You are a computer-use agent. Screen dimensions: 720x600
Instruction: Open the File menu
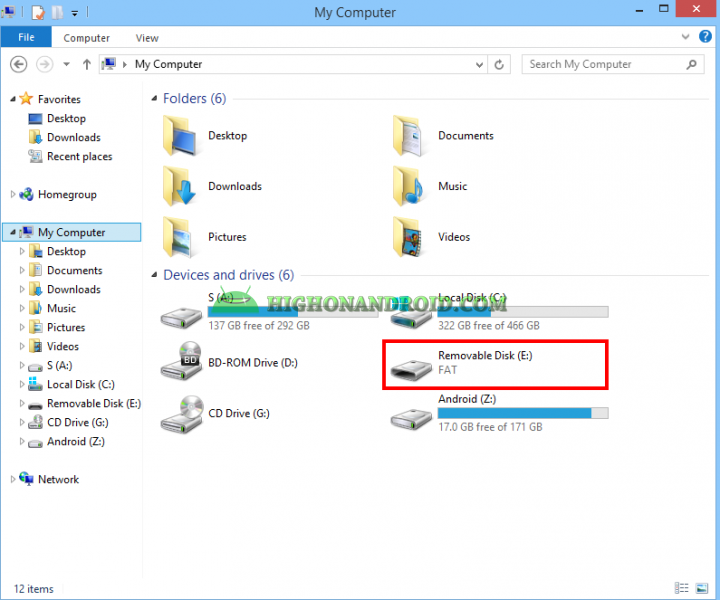[x=26, y=38]
